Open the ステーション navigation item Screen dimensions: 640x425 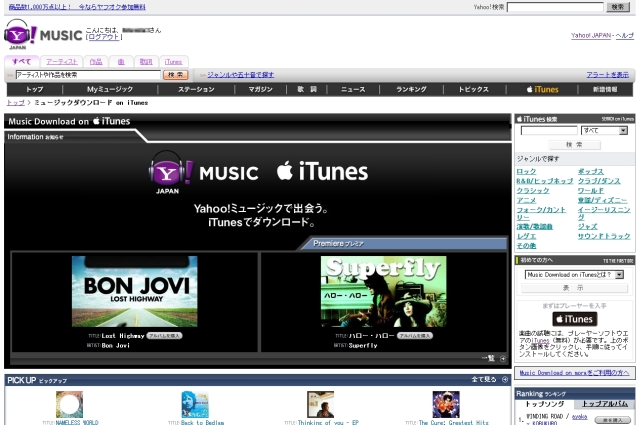coord(196,89)
